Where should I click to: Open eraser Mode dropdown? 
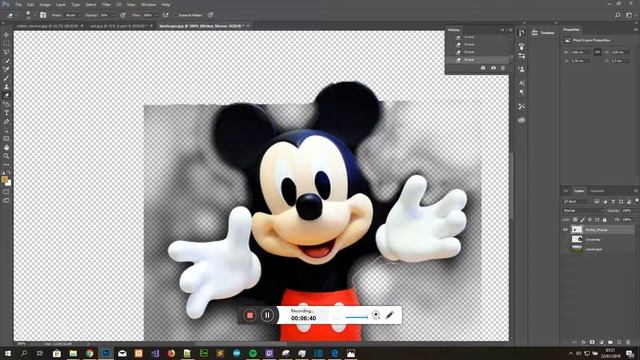73,15
